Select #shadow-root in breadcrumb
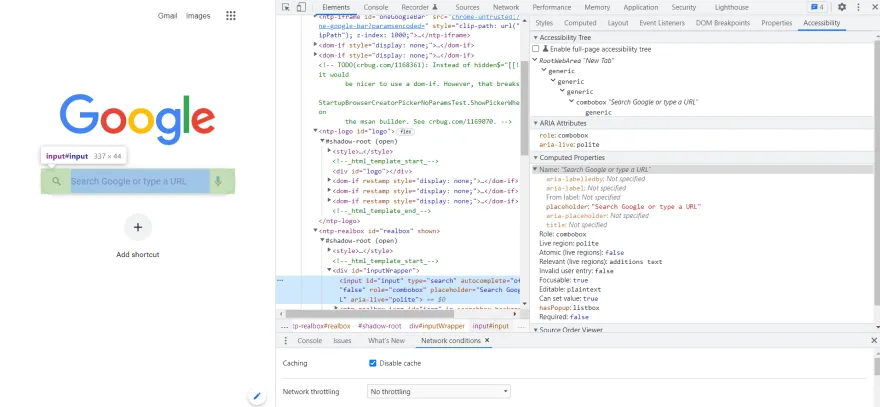880x407 pixels. pos(379,326)
